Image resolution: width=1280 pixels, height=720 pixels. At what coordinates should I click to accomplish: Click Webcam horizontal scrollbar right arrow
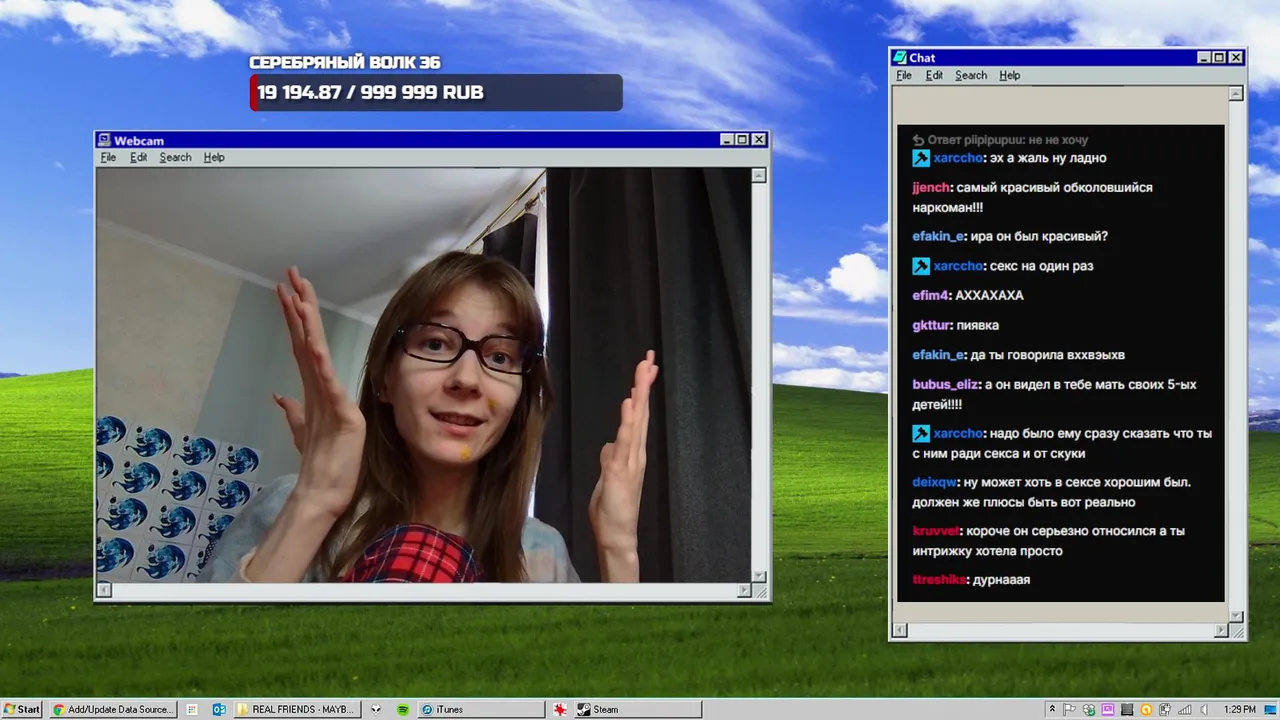click(x=744, y=591)
